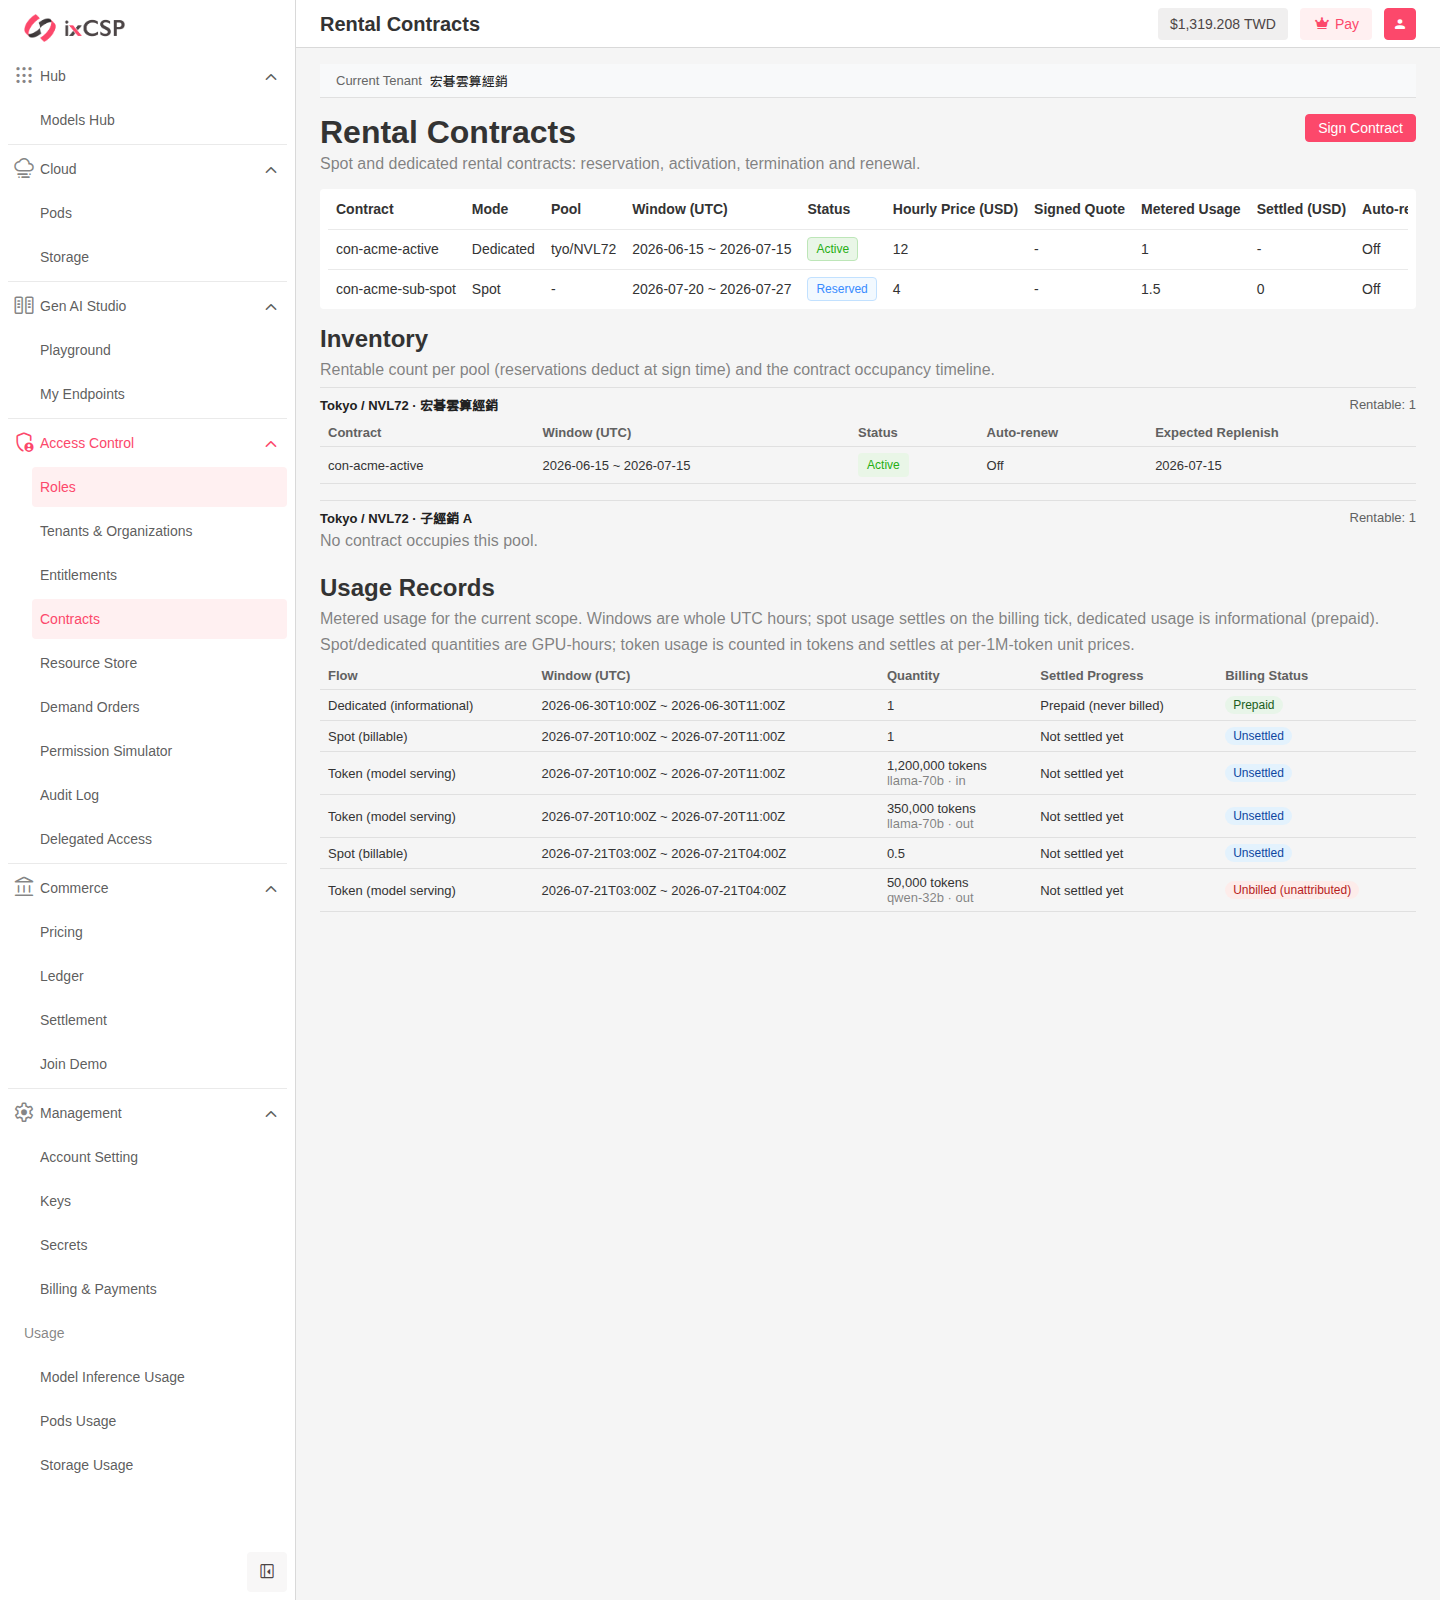This screenshot has width=1440, height=1600.
Task: Click the 1,200,000 tokens quantity
Action: tap(937, 766)
